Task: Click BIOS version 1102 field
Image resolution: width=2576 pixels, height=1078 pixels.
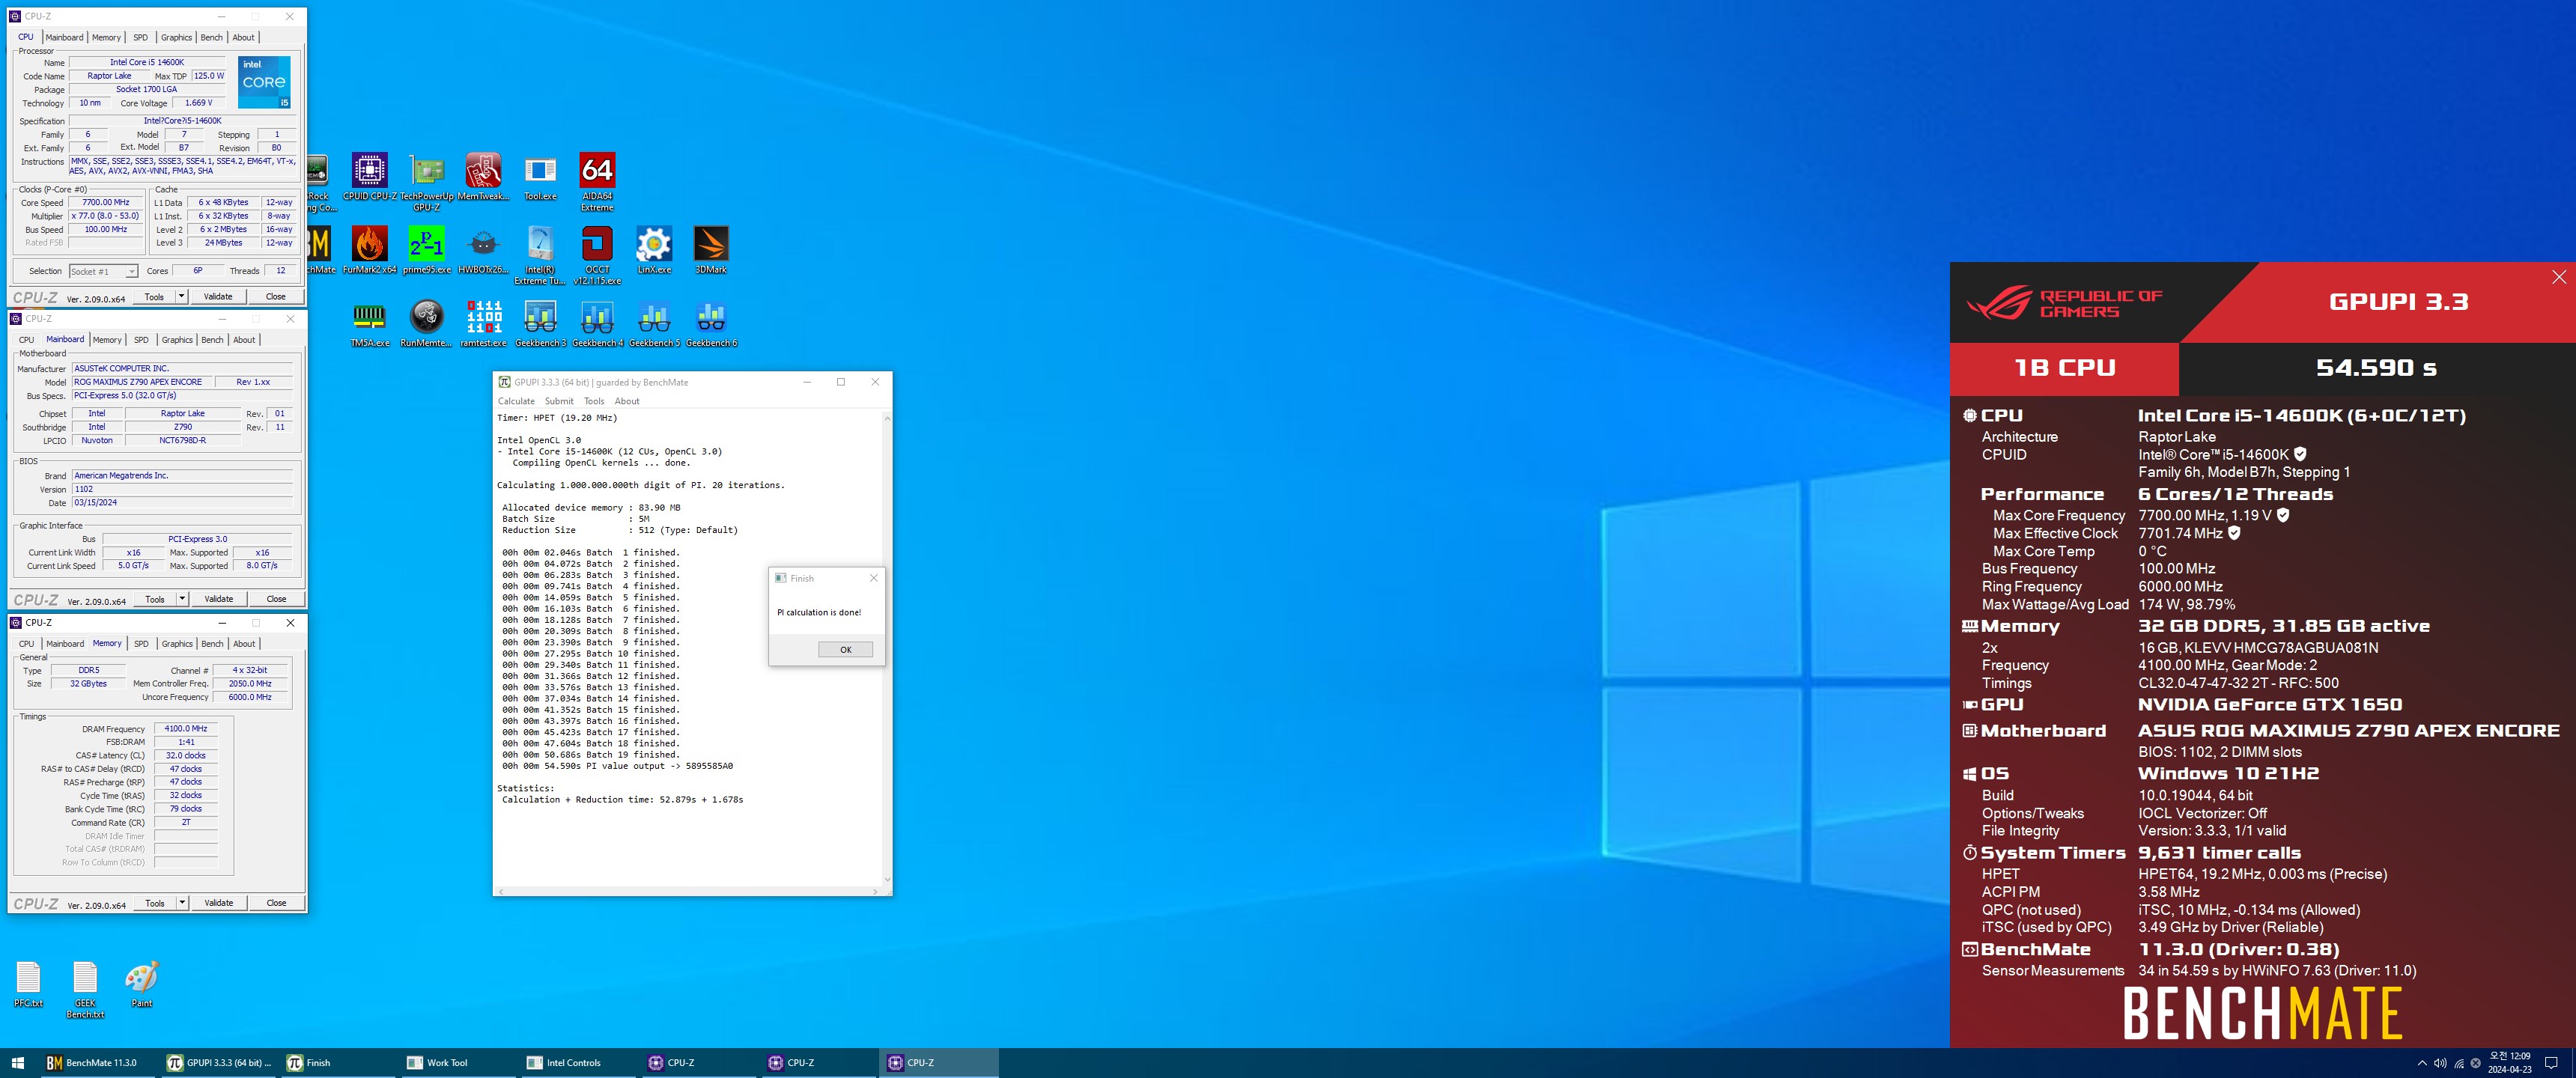Action: pos(182,489)
